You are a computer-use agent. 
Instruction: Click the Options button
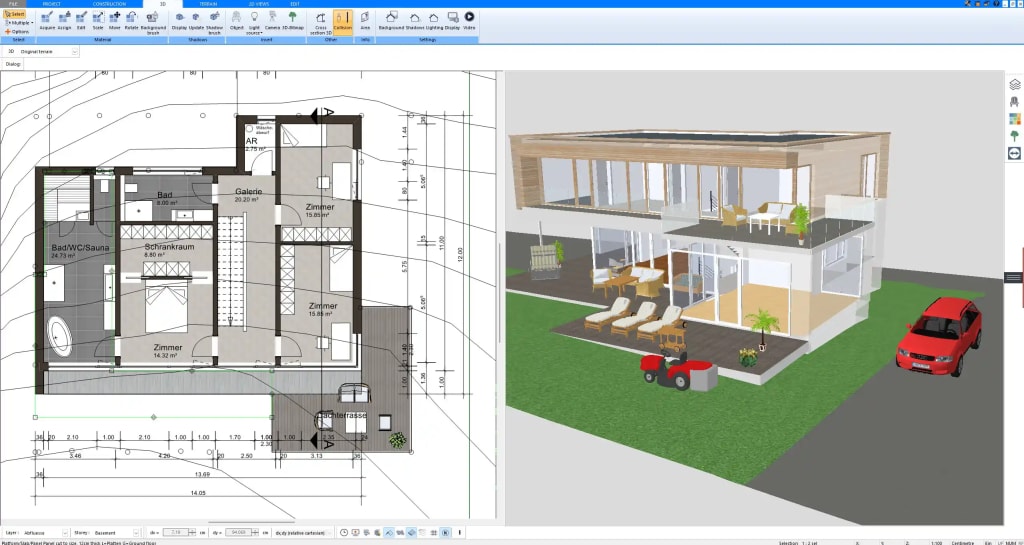[x=17, y=31]
